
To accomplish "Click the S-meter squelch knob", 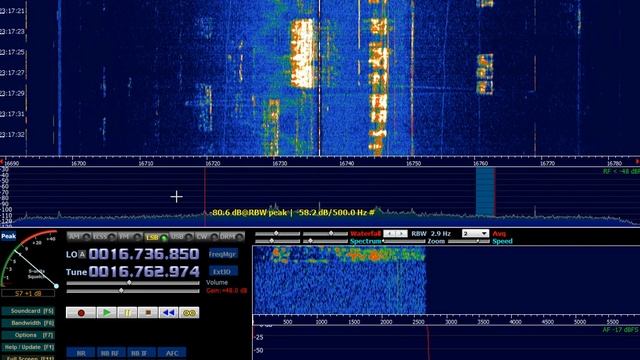I will 56,286.
